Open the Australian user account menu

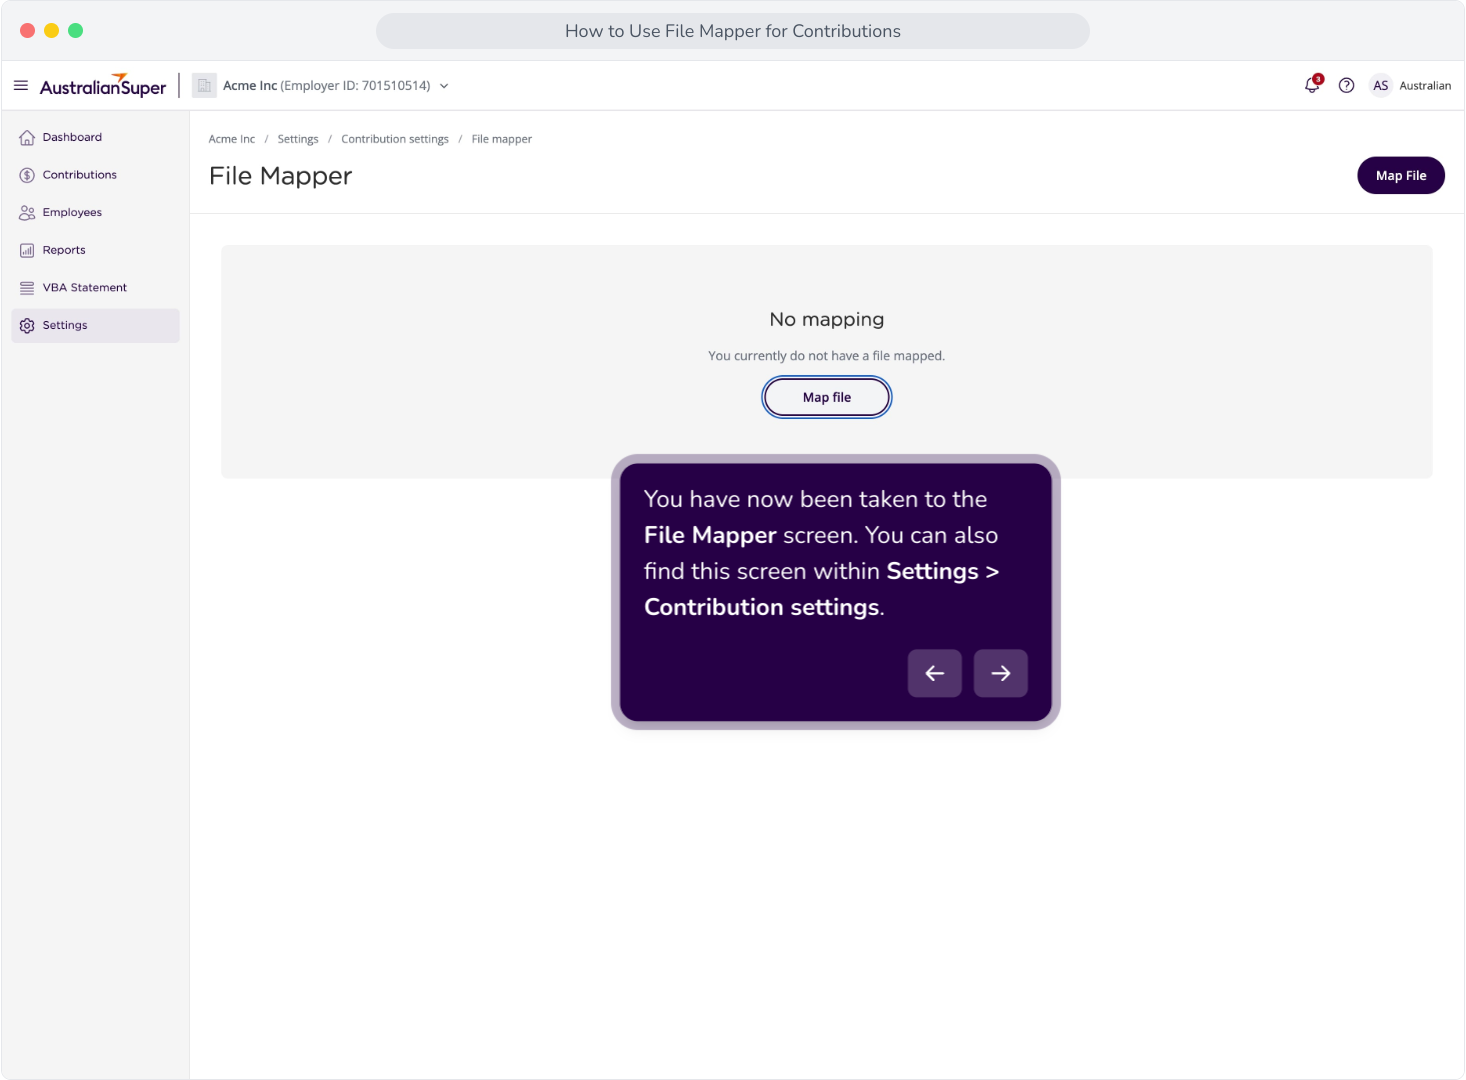(x=1425, y=86)
